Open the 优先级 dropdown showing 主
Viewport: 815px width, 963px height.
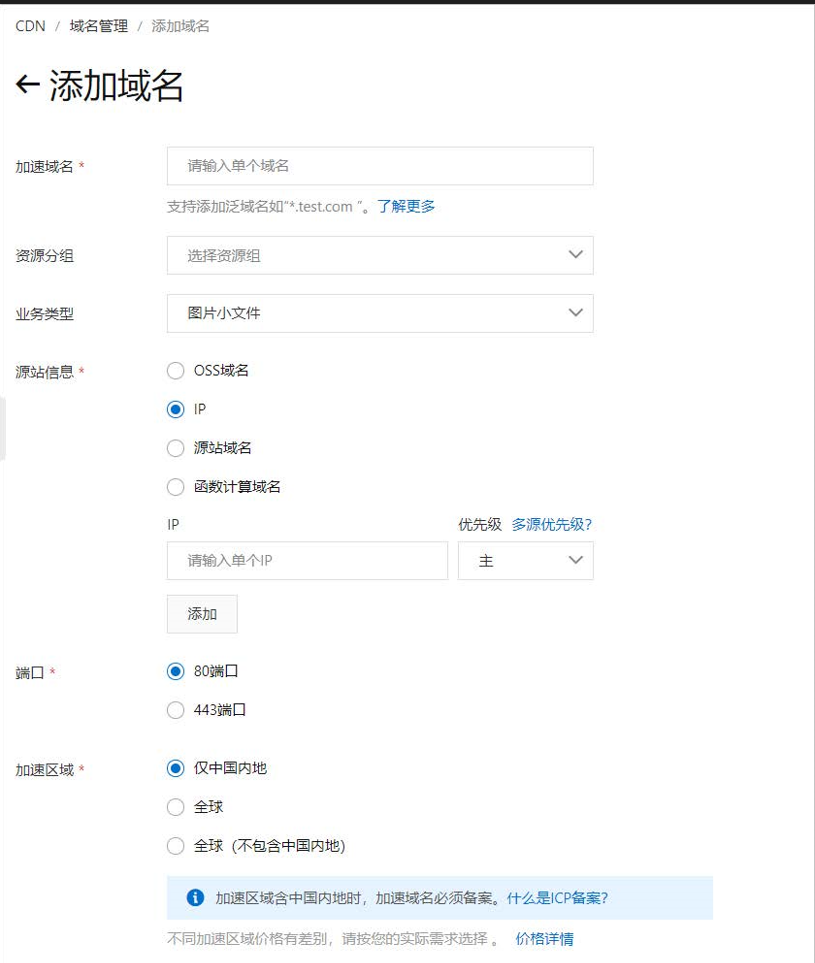(x=526, y=561)
